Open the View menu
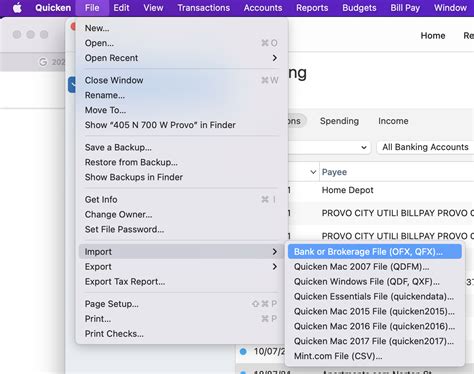The width and height of the screenshot is (474, 374). click(x=153, y=8)
